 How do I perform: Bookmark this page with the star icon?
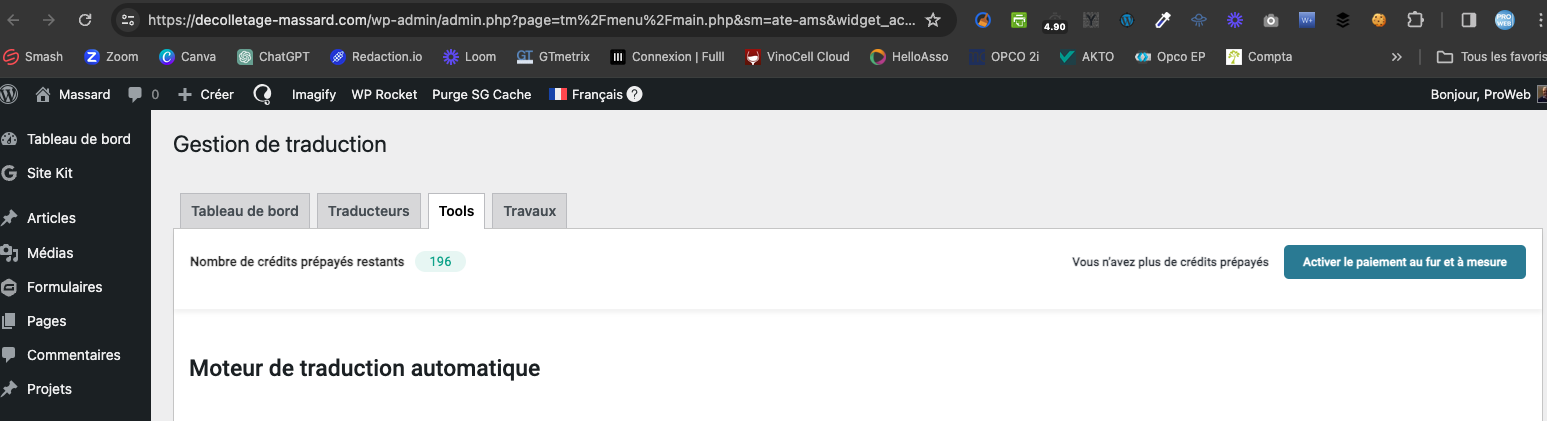coord(932,19)
